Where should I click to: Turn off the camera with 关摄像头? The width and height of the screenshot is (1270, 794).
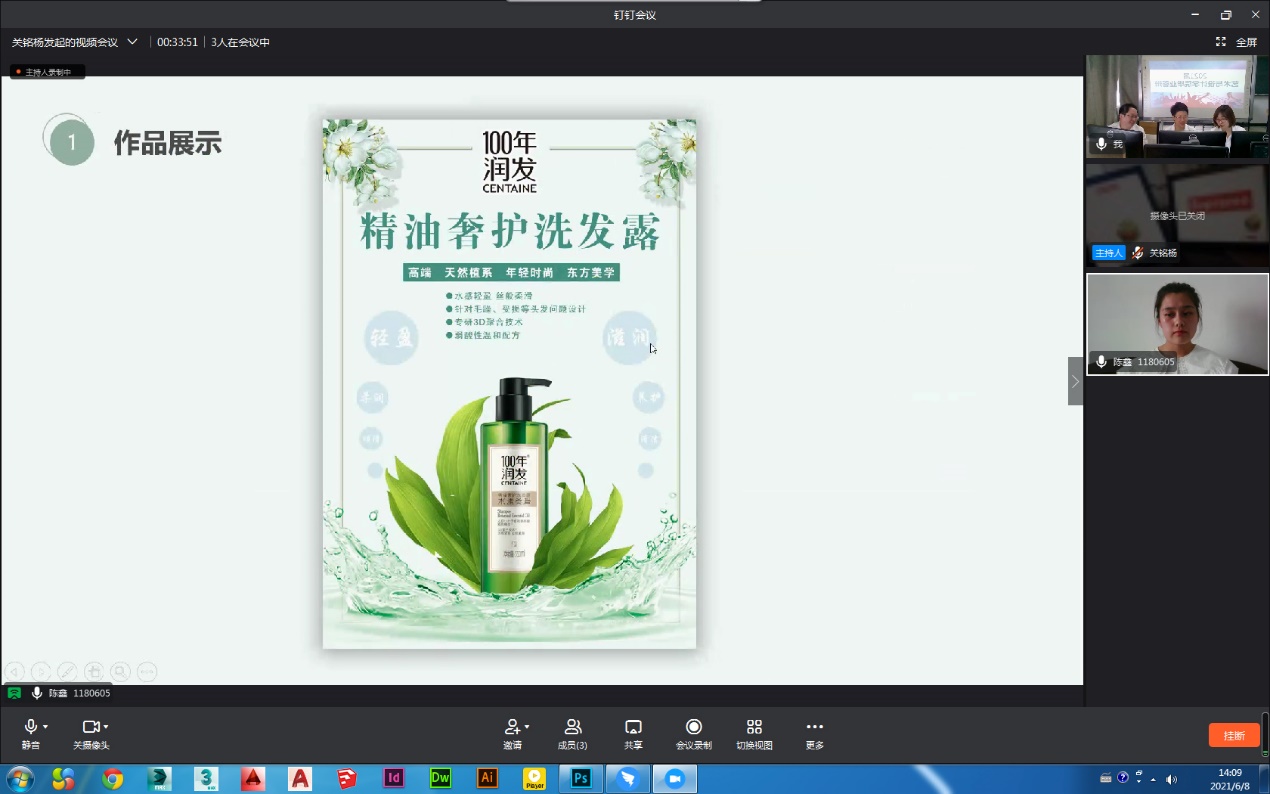click(91, 734)
